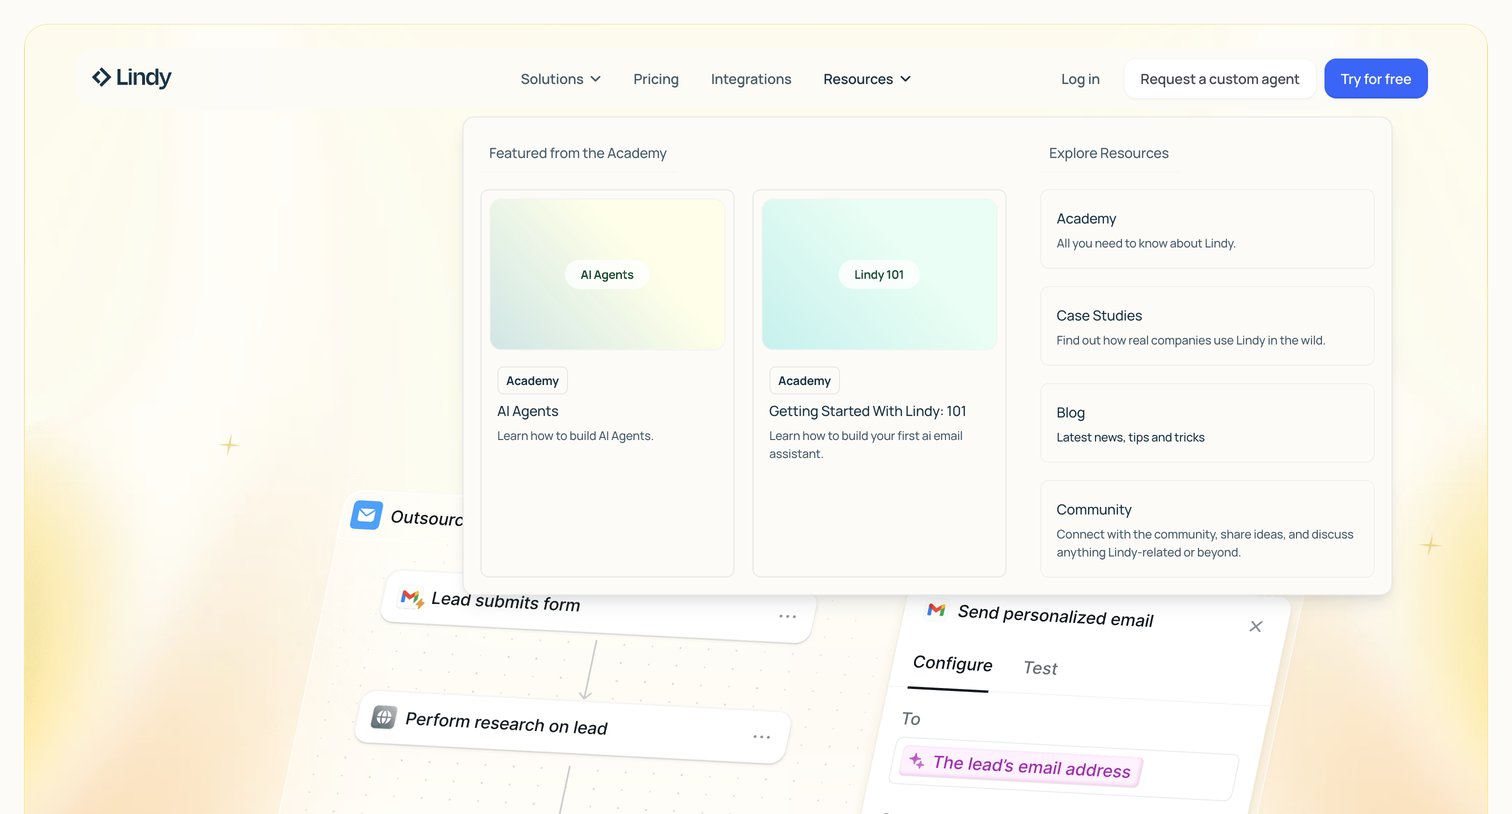This screenshot has width=1512, height=814.
Task: Open options menu for Lead submits form
Action: [787, 616]
